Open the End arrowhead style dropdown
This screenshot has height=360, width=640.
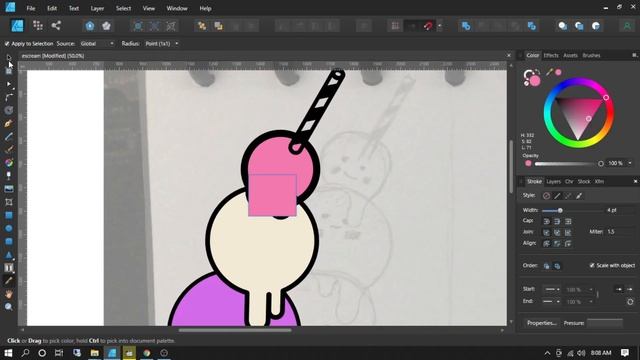[x=552, y=302]
